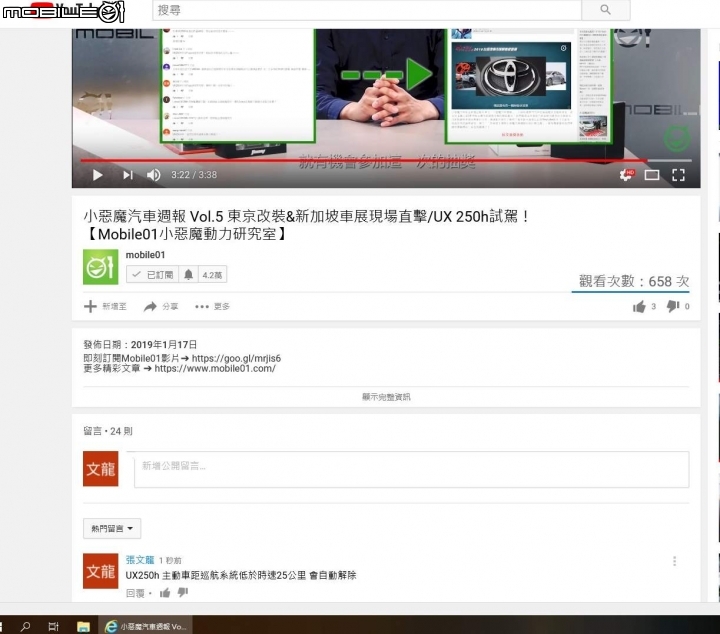Screen dimensions: 720x634
Task: Click the search magnifier button
Action: pos(605,10)
